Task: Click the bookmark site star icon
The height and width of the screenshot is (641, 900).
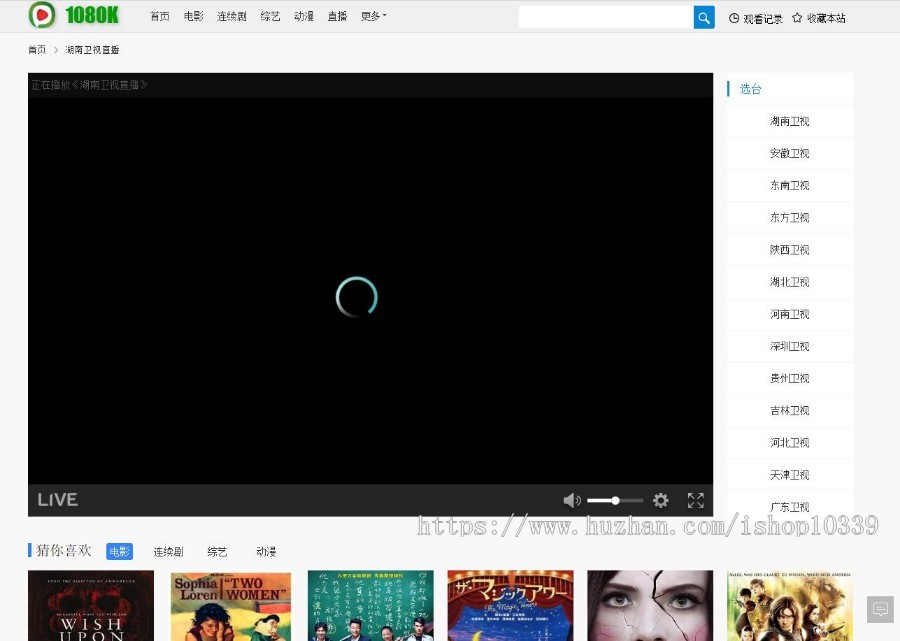Action: (x=797, y=18)
